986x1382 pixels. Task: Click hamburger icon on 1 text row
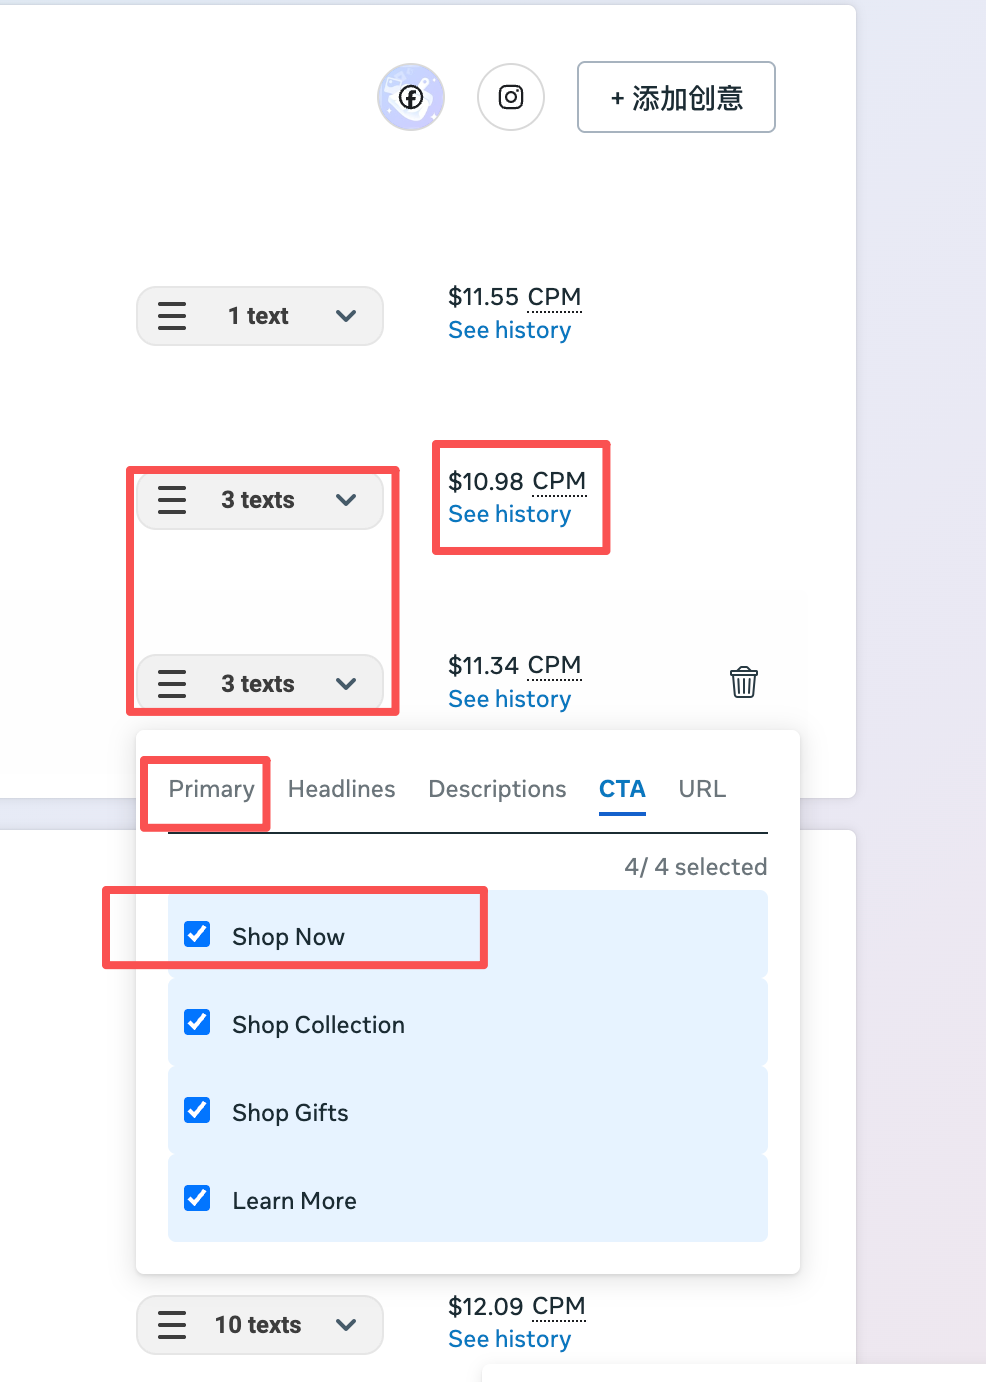point(172,316)
